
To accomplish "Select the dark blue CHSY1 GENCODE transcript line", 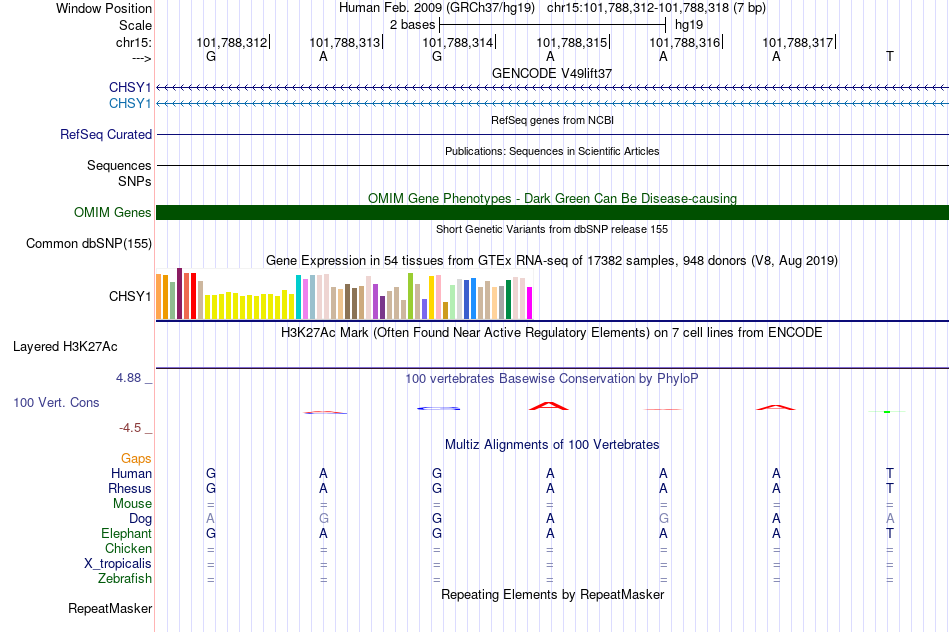I will [x=552, y=88].
